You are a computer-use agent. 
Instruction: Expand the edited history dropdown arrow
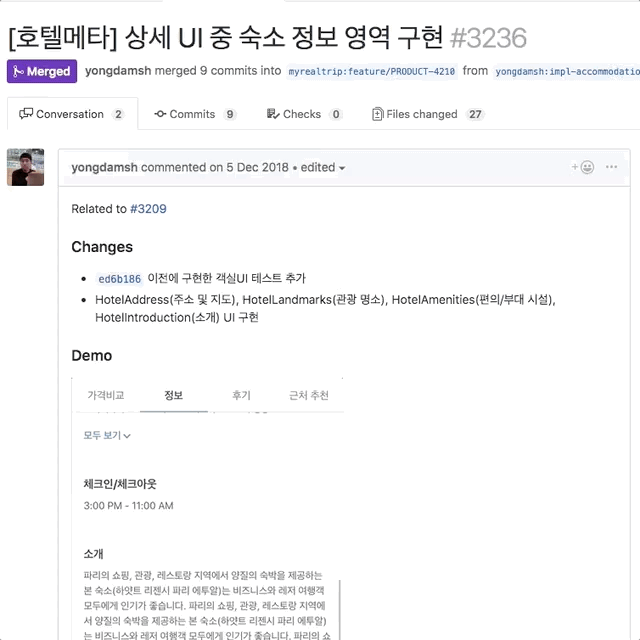(342, 168)
